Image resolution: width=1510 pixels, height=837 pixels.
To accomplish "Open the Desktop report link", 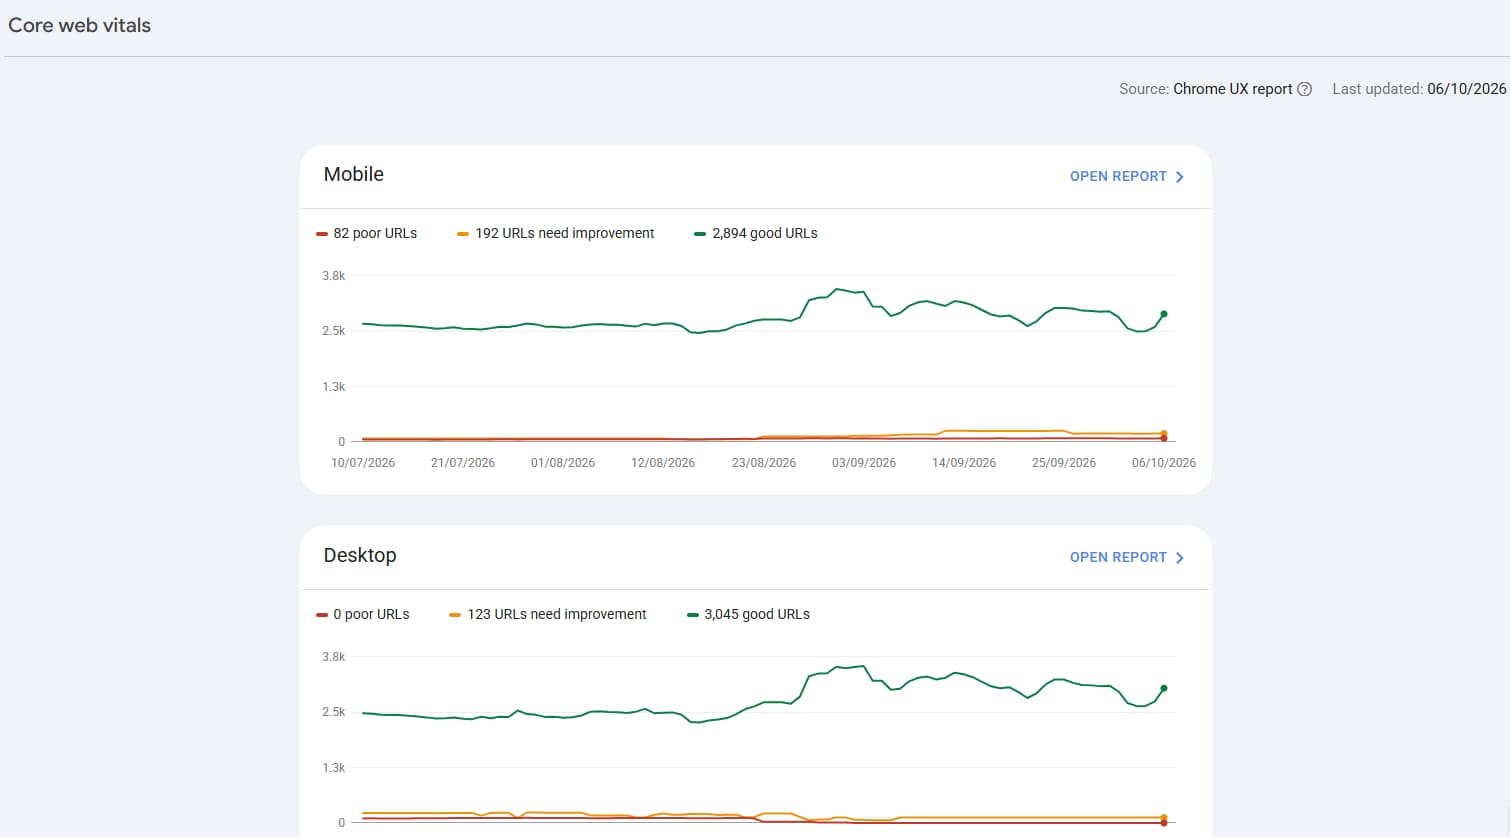I will [1127, 557].
